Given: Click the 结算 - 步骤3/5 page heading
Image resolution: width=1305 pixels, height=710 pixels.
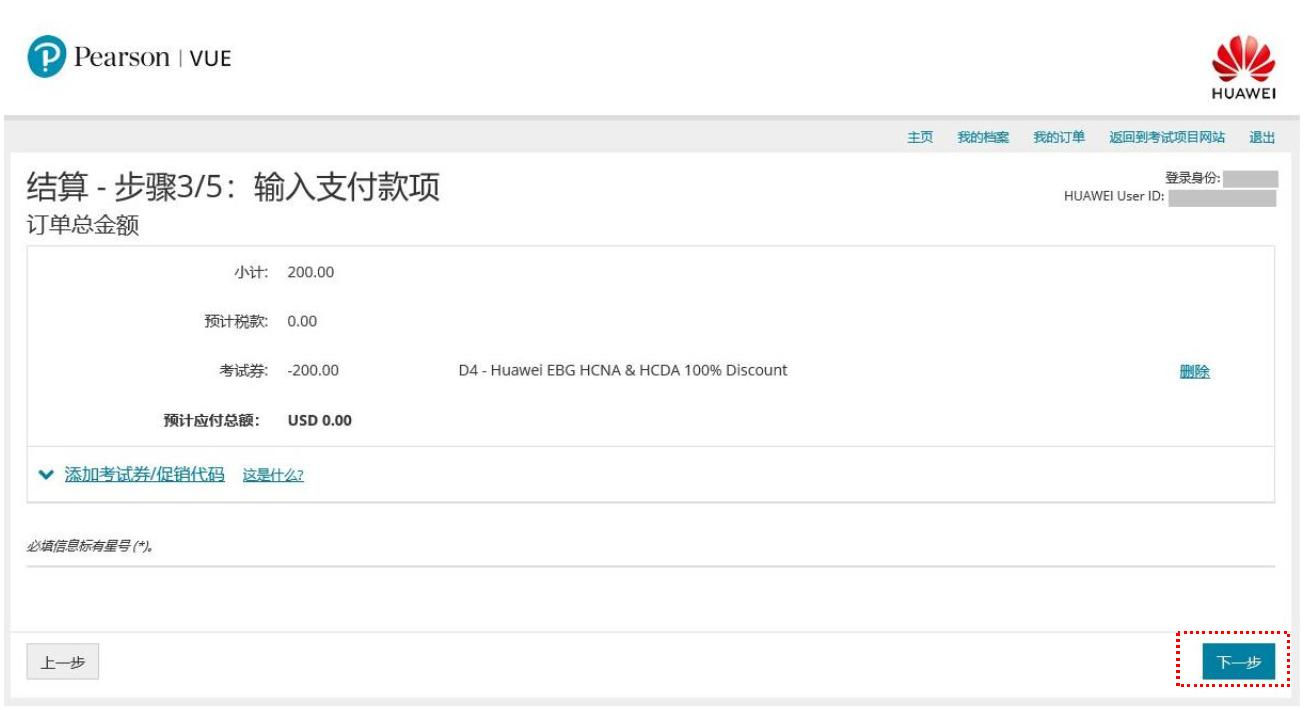Looking at the screenshot, I should [x=233, y=187].
